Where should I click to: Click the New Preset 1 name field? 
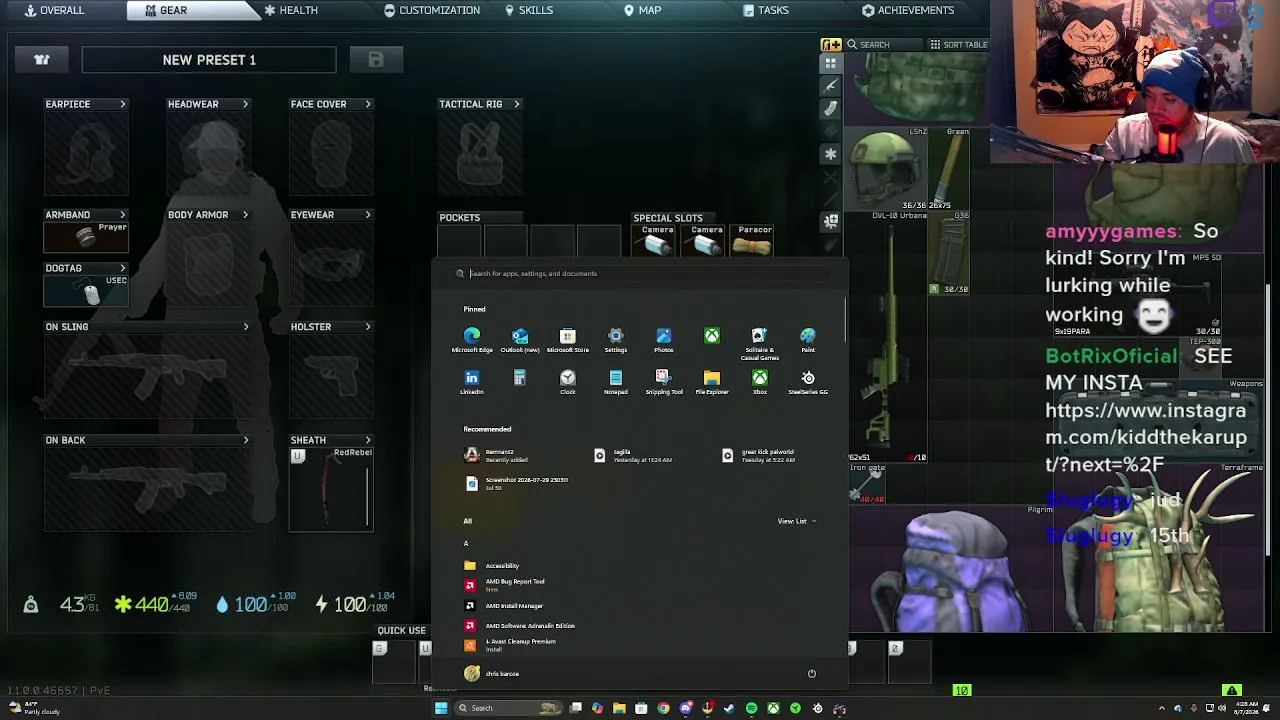click(209, 60)
